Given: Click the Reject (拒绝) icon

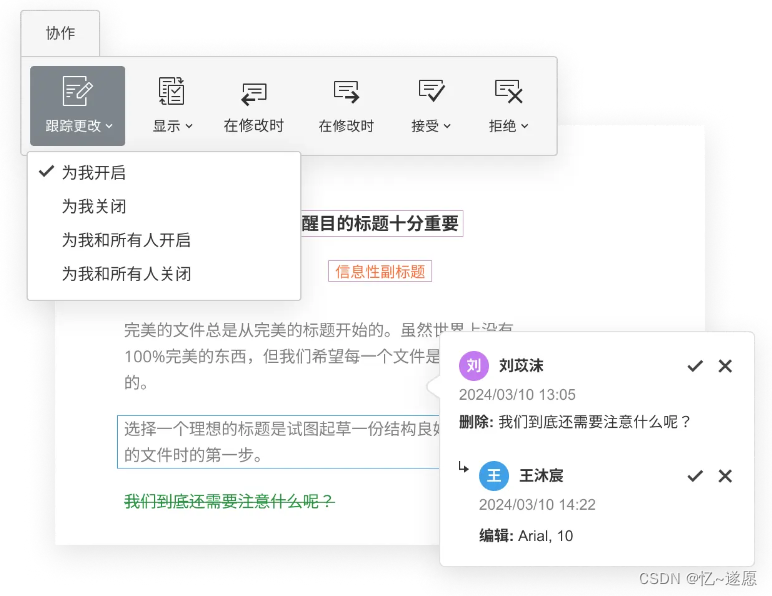Looking at the screenshot, I should point(508,92).
